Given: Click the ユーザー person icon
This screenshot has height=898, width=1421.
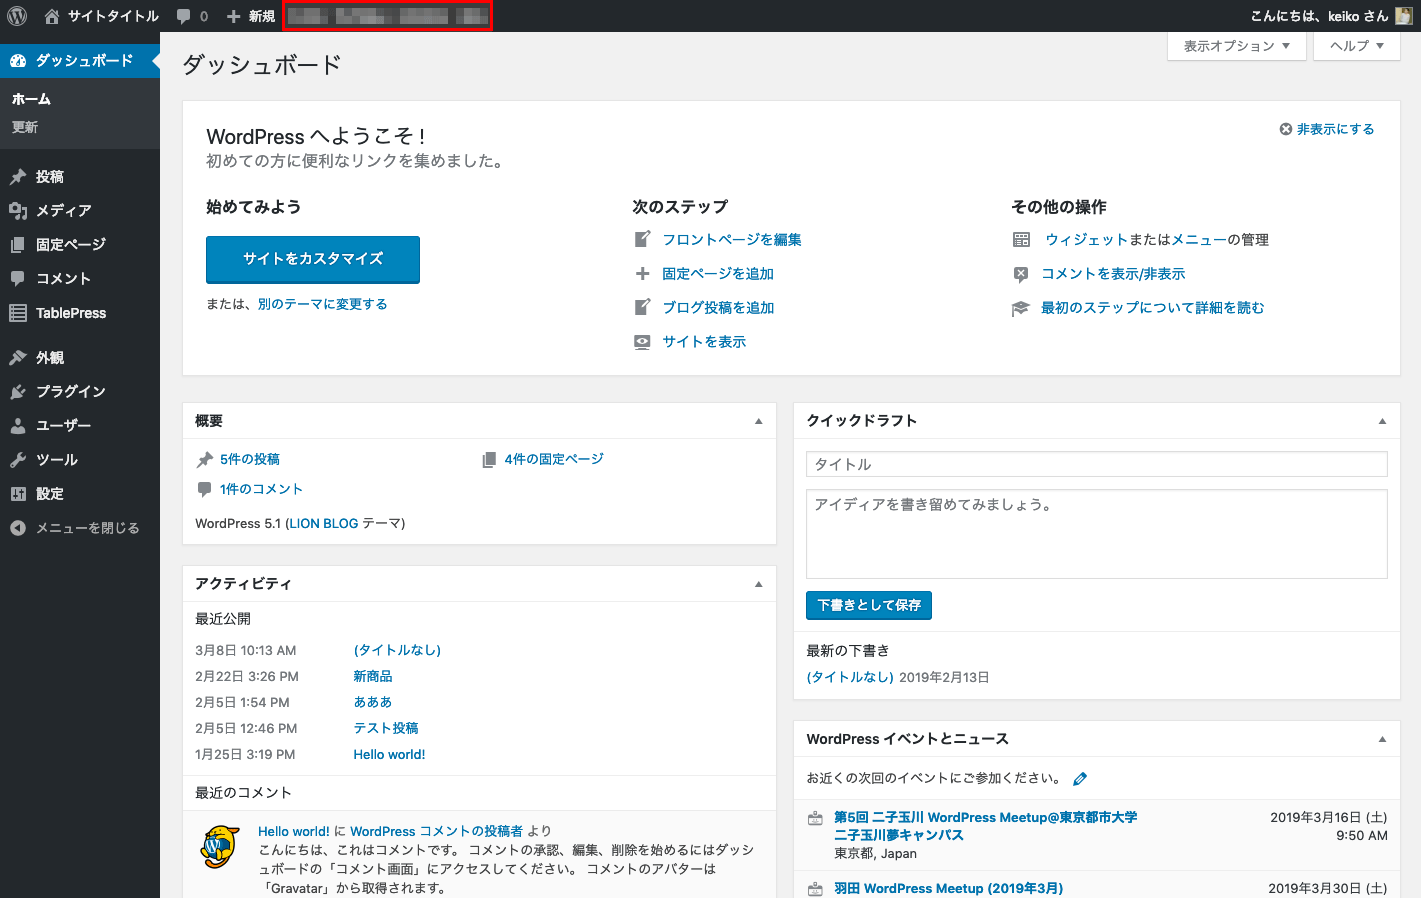Looking at the screenshot, I should tap(18, 426).
